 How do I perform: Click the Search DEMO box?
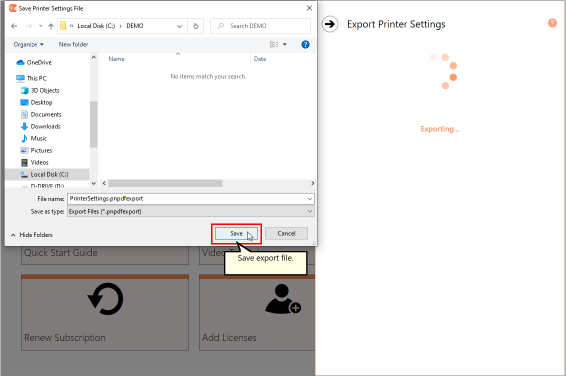pyautogui.click(x=260, y=26)
